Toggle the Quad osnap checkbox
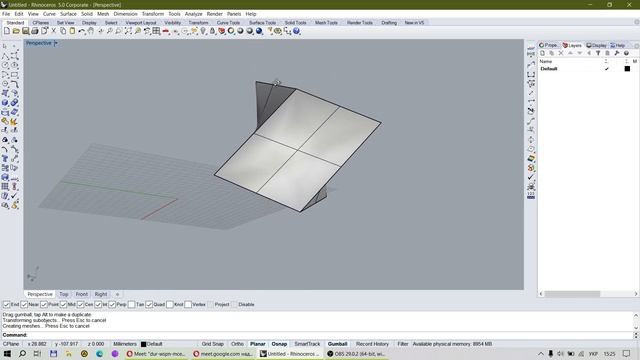The width and height of the screenshot is (640, 360). (149, 304)
